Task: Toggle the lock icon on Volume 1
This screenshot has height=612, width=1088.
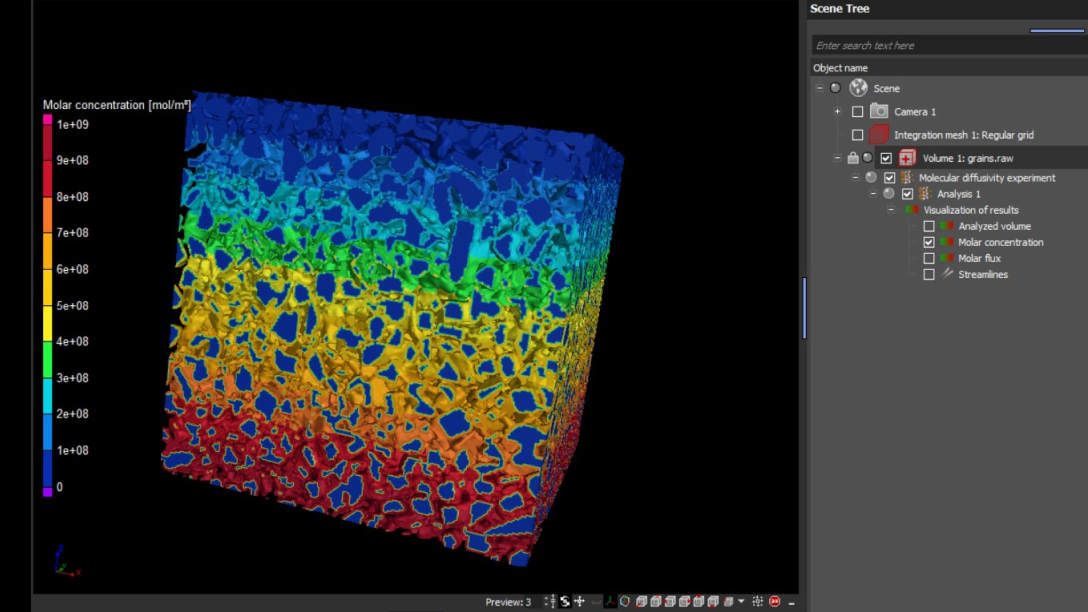Action: [853, 158]
